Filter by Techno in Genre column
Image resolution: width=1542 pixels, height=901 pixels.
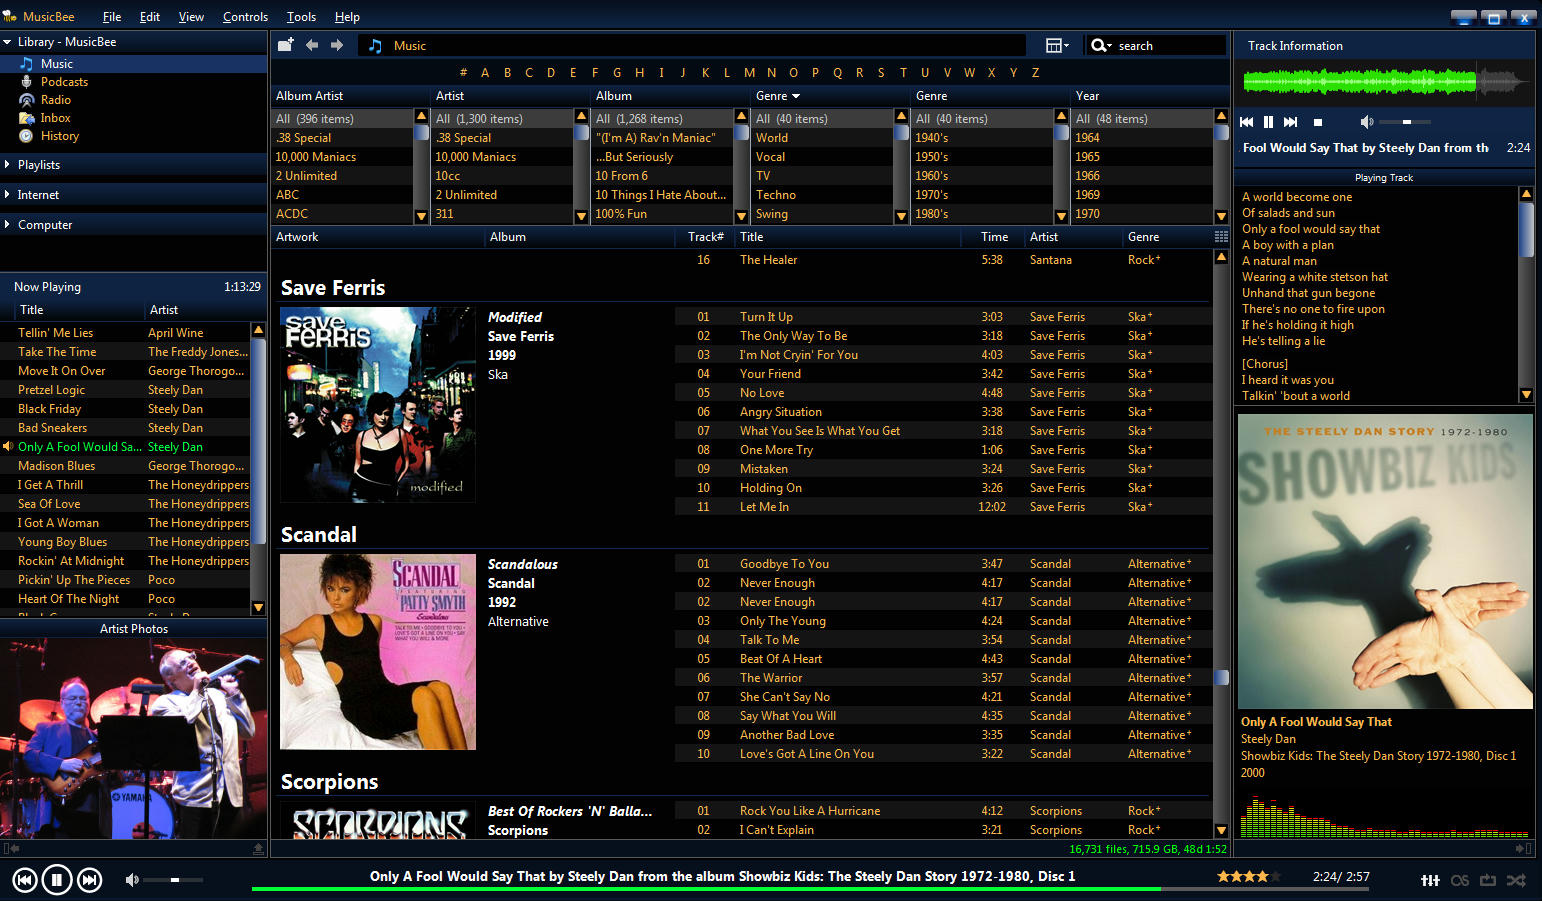click(x=776, y=195)
